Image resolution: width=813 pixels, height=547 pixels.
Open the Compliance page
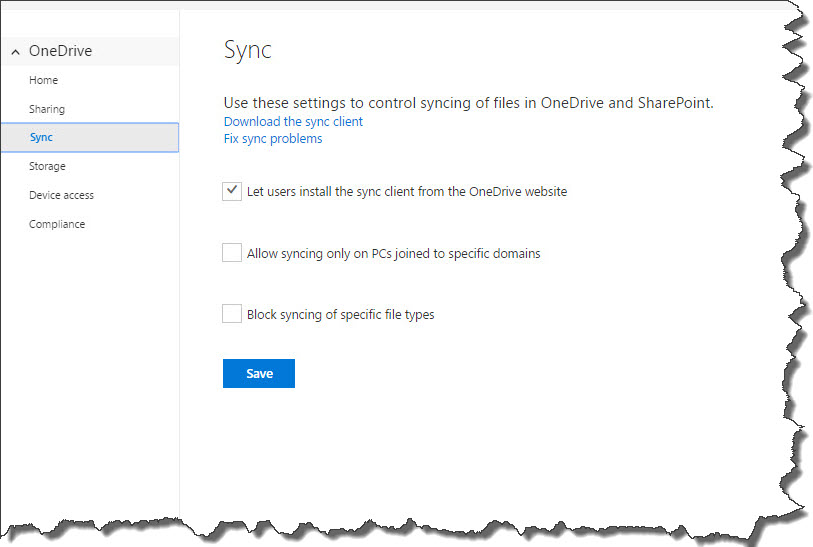click(x=57, y=224)
